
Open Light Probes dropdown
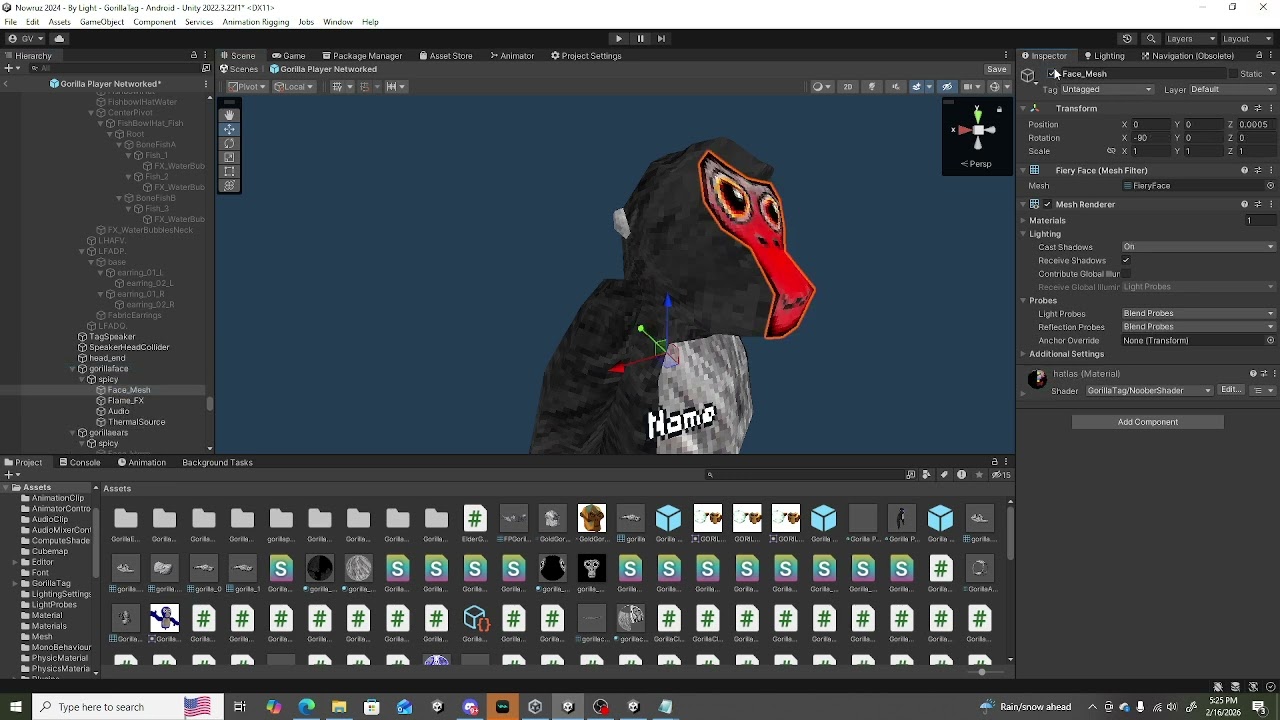pyautogui.click(x=1199, y=314)
